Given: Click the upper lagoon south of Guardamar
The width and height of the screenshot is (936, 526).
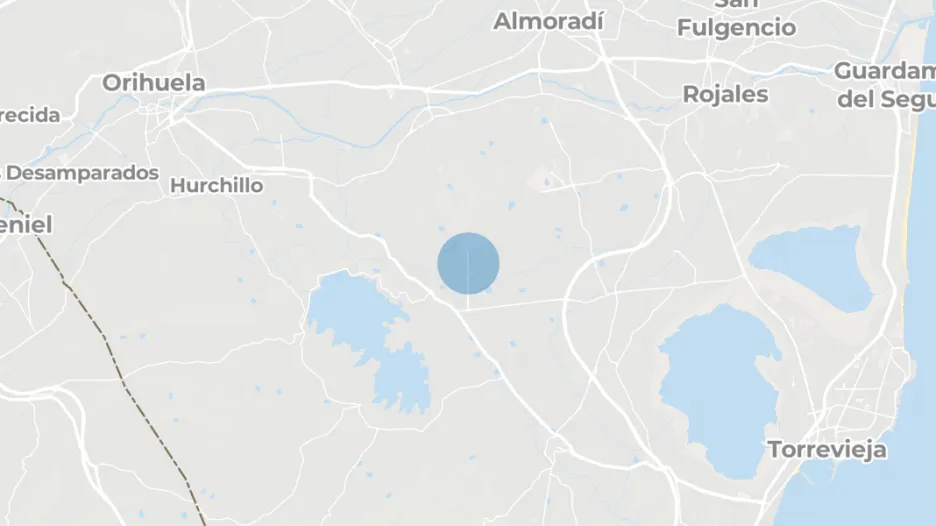Looking at the screenshot, I should [x=812, y=267].
